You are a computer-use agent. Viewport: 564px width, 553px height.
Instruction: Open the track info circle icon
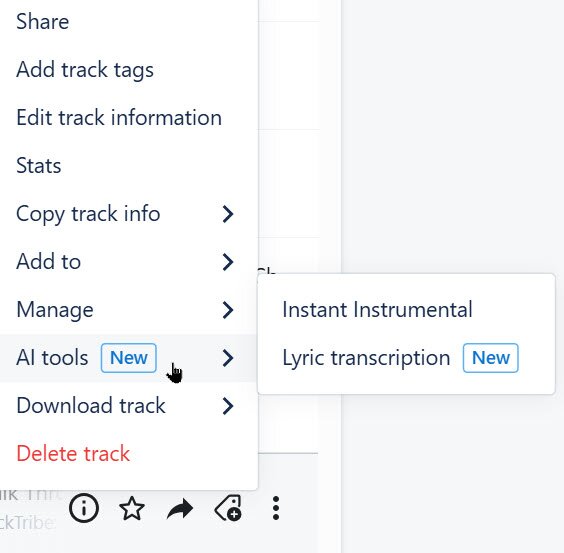[84, 508]
